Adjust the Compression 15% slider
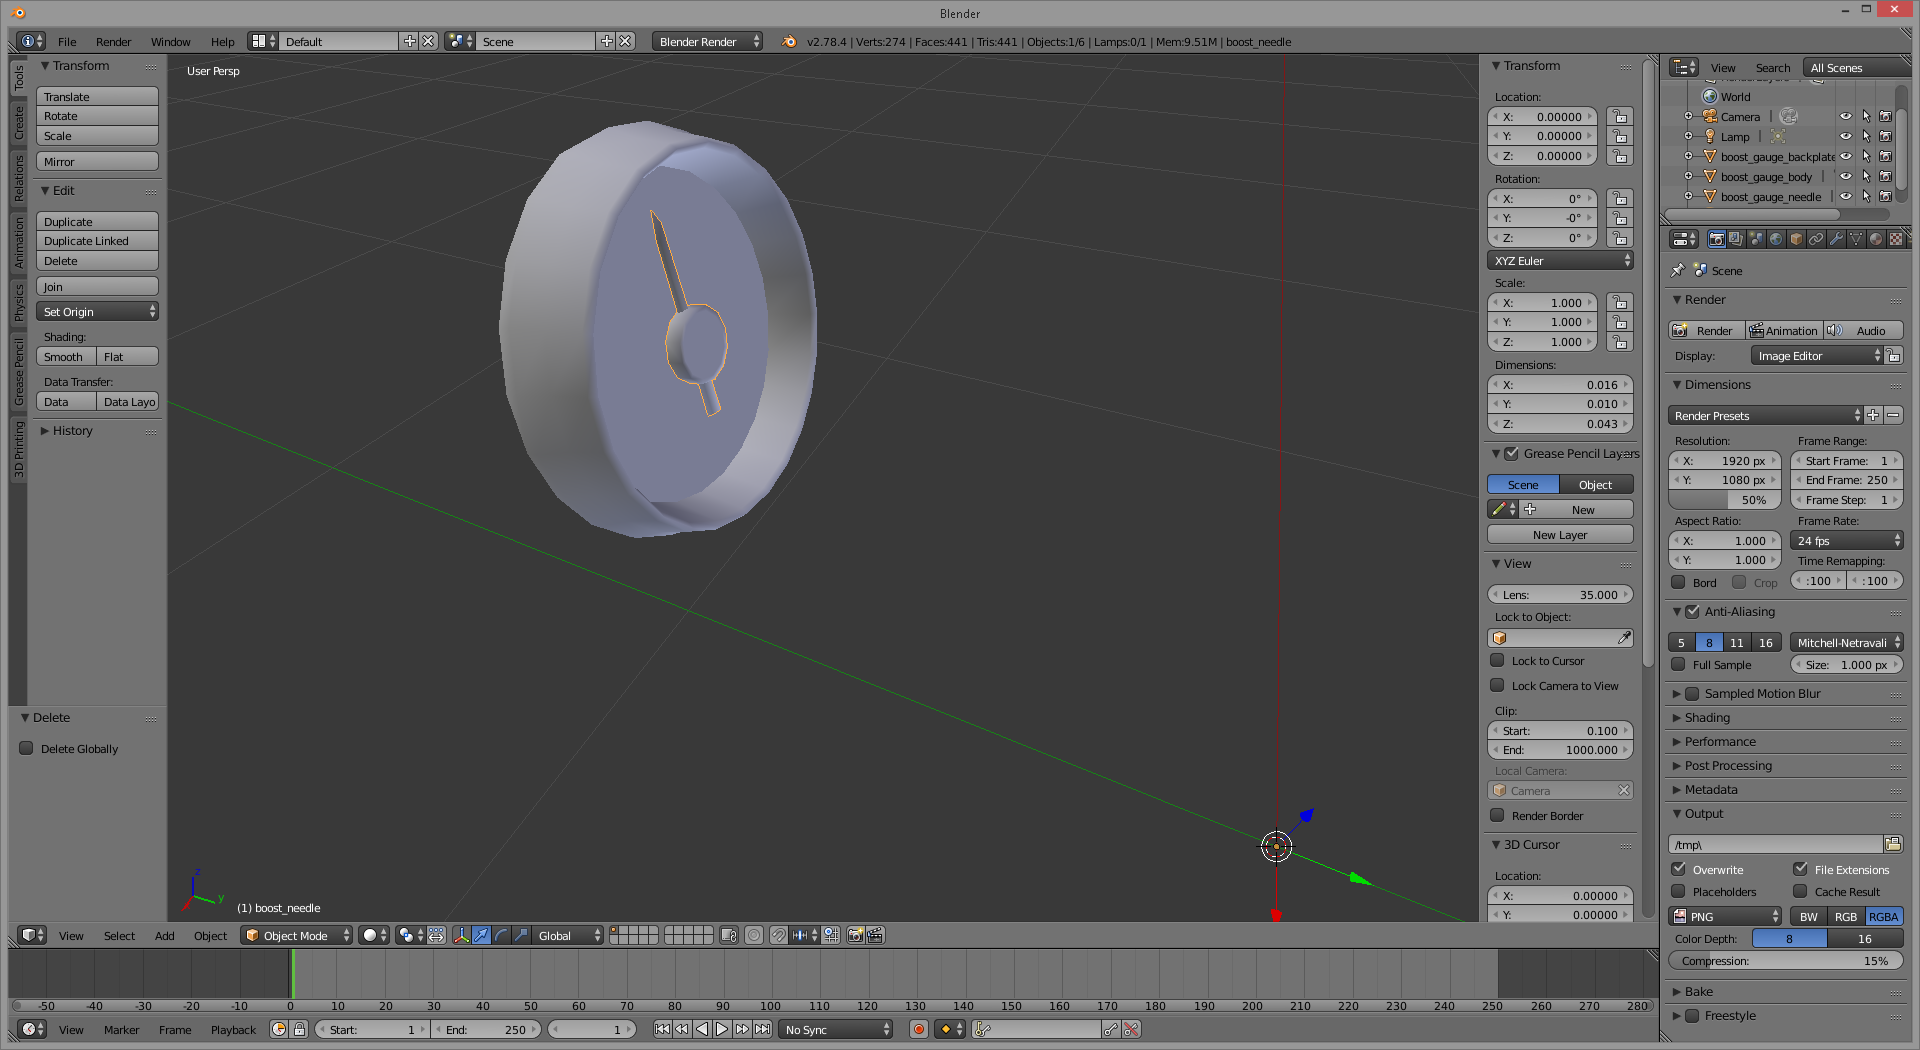 pos(1785,960)
